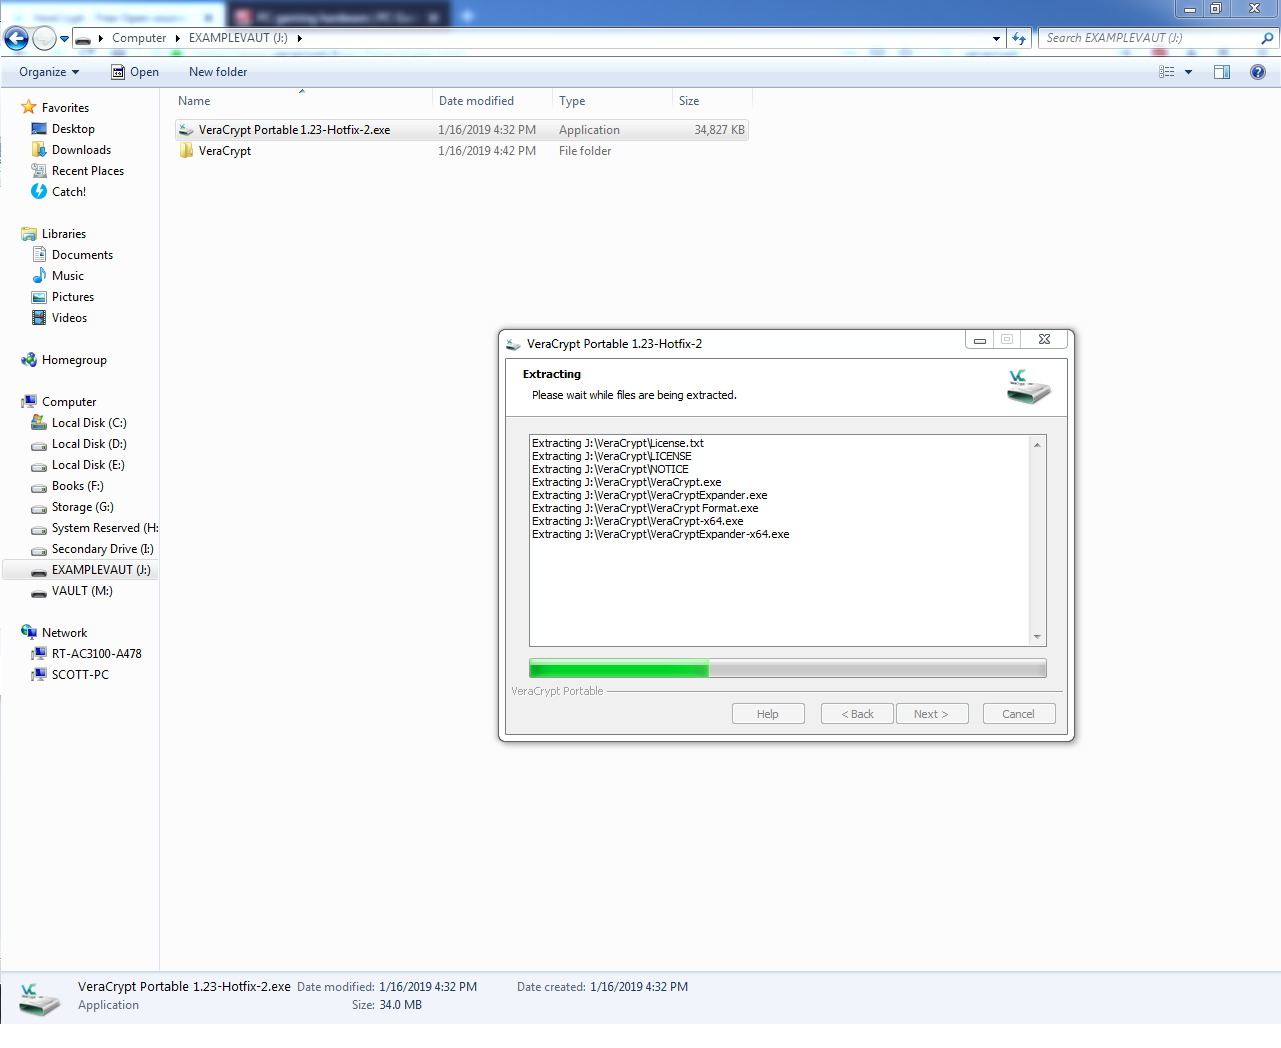Open the Documents library
This screenshot has width=1281, height=1048.
(82, 255)
